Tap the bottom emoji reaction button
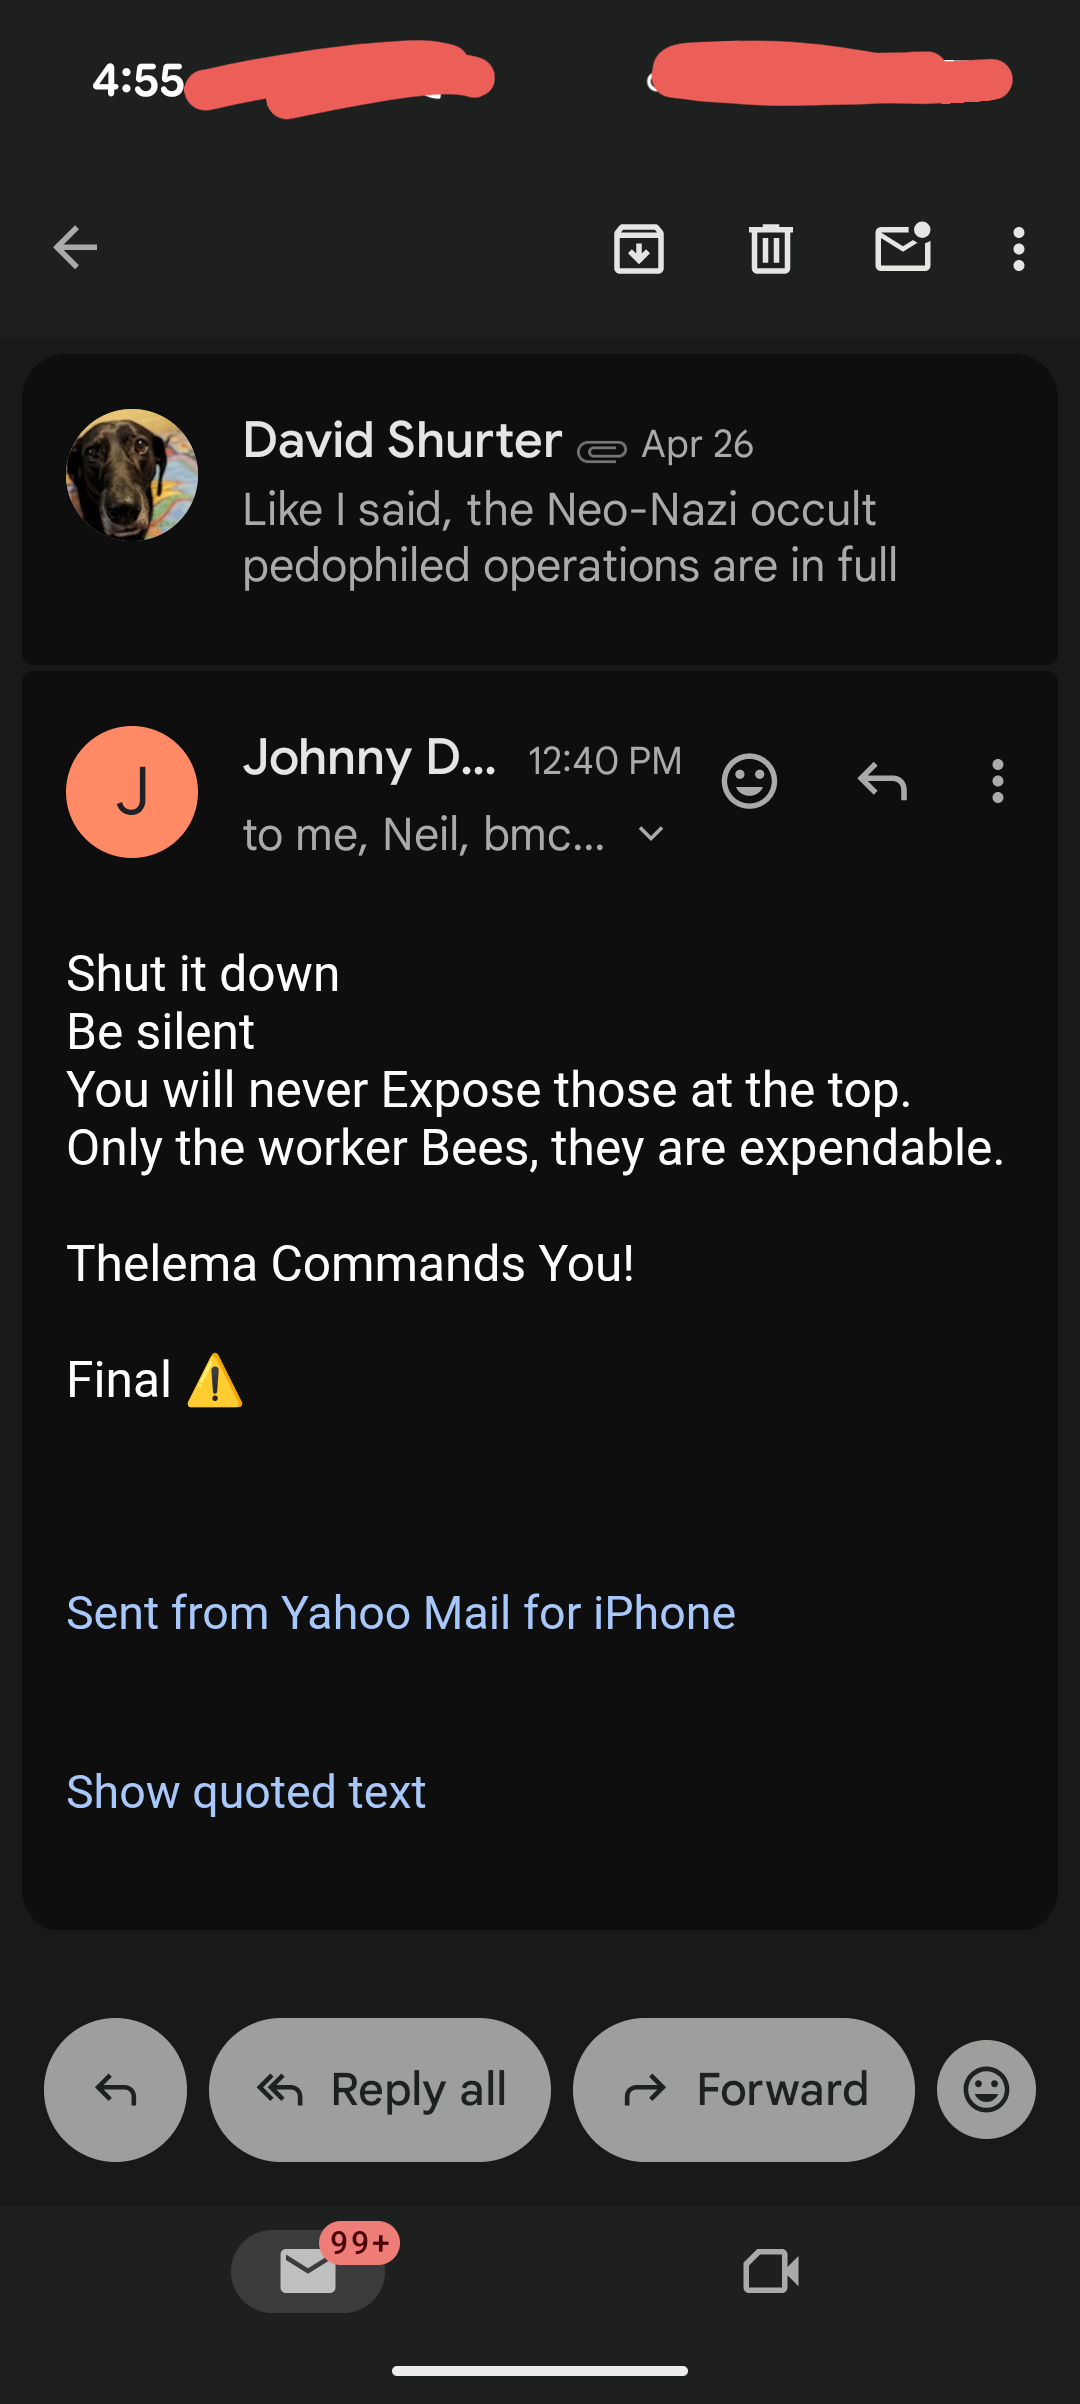Viewport: 1080px width, 2404px height. point(986,2090)
